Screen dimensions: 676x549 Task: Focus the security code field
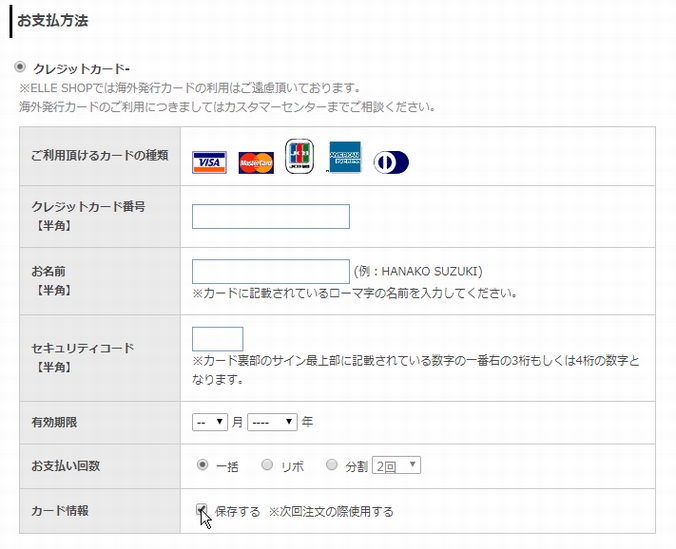[x=217, y=339]
